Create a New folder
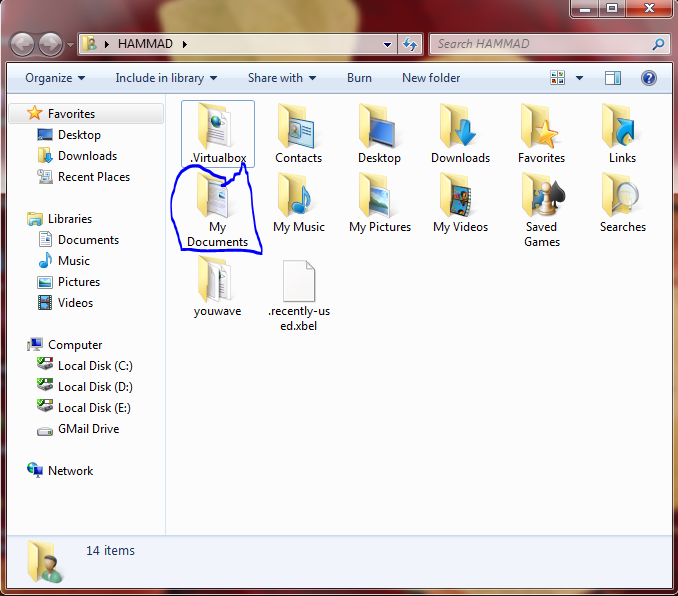The height and width of the screenshot is (596, 678). pyautogui.click(x=431, y=78)
